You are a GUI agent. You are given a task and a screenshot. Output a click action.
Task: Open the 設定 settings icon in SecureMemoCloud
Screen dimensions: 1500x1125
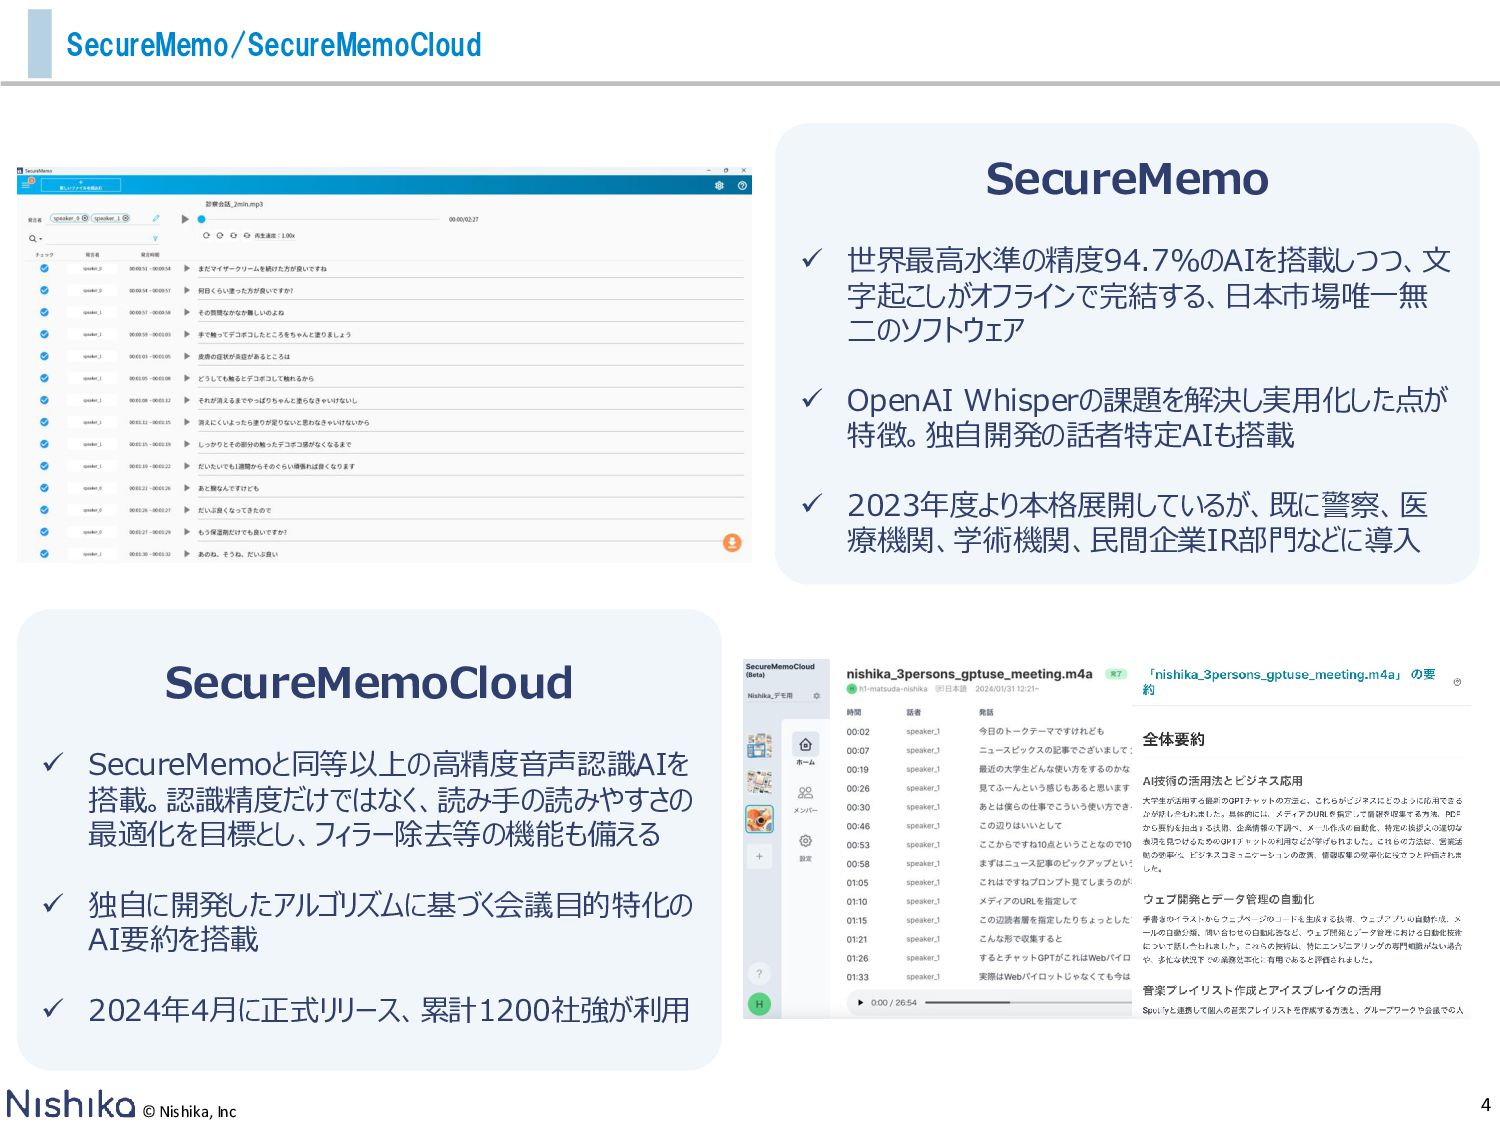pos(806,841)
